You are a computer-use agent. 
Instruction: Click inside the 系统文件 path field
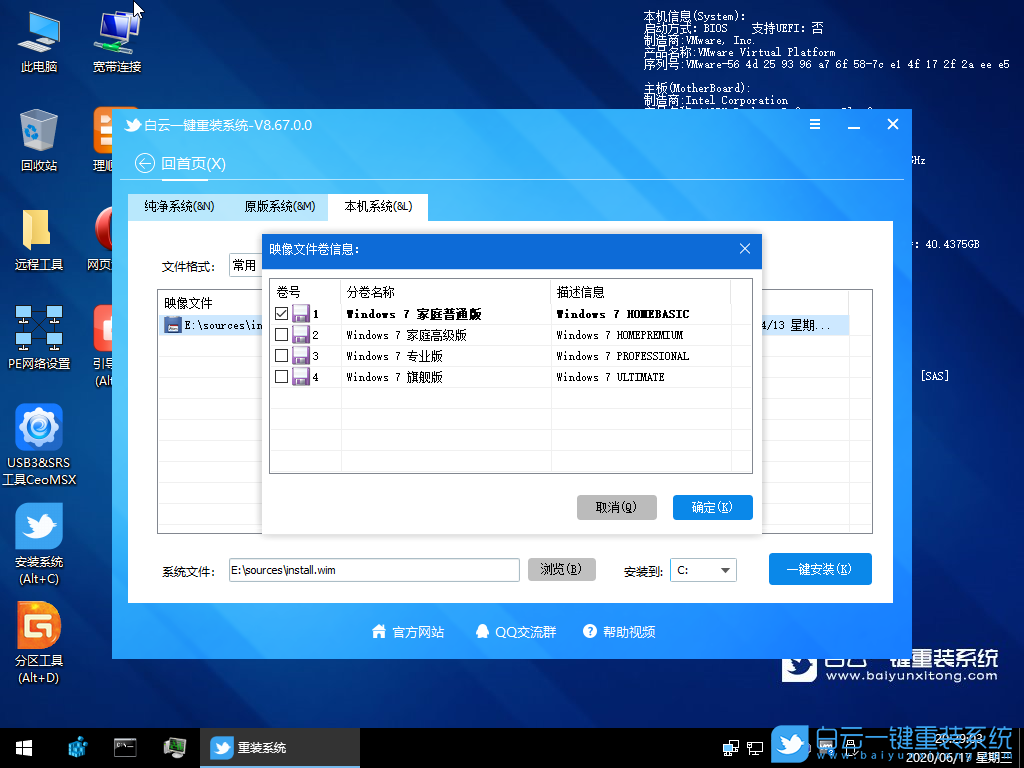pos(373,568)
